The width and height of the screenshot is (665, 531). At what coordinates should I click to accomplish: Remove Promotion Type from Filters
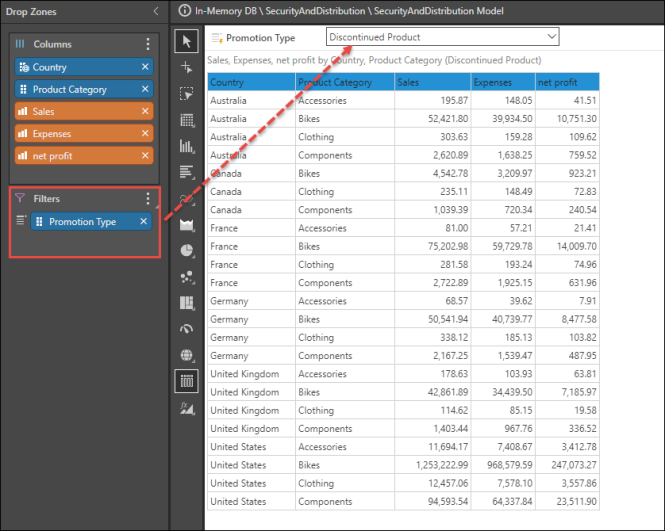tap(144, 222)
